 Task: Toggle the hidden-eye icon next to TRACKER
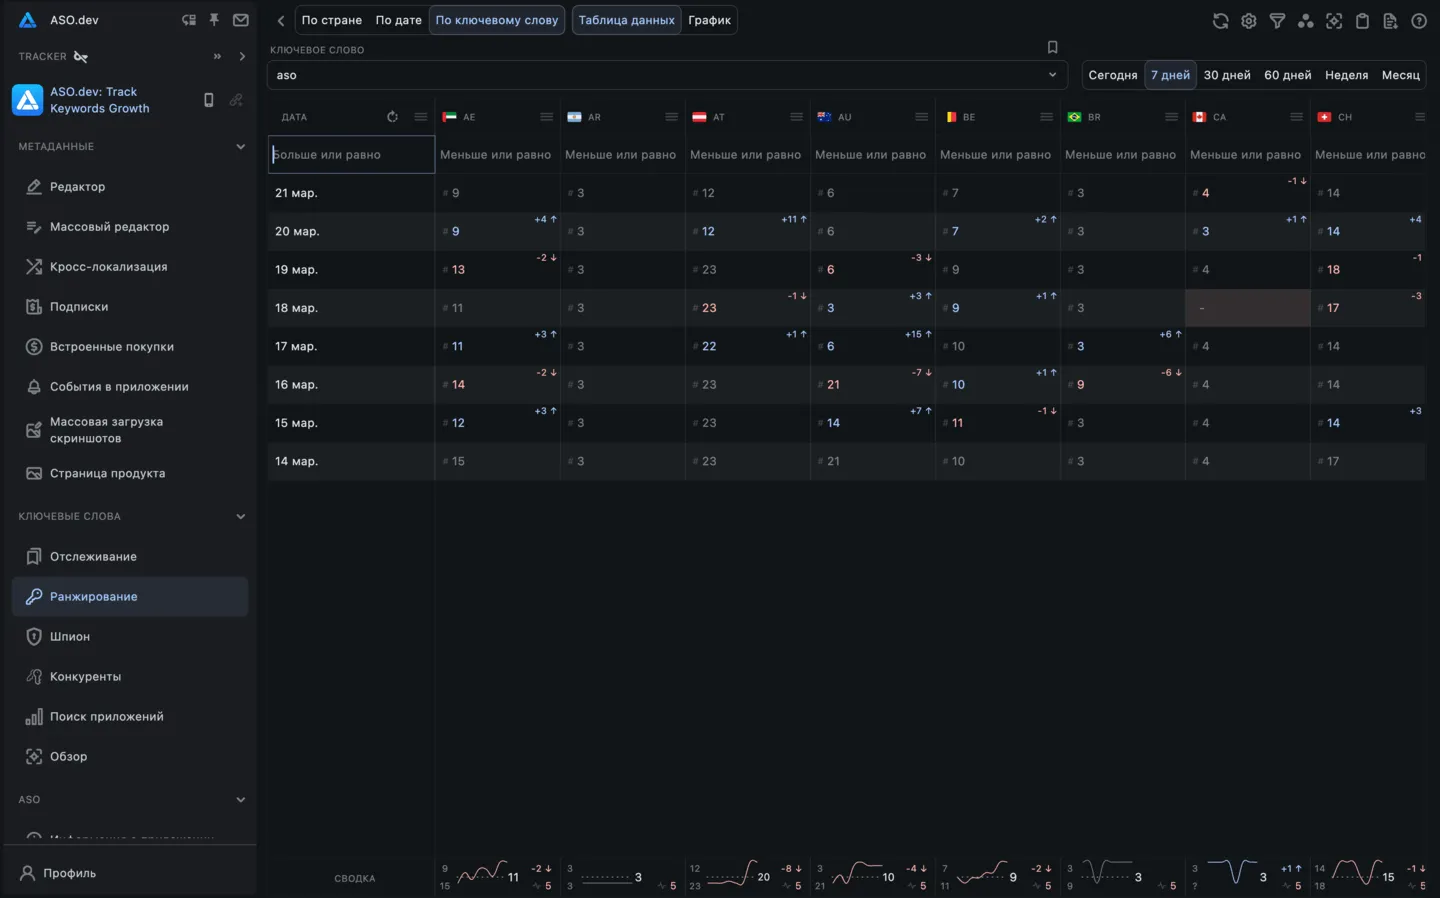[x=81, y=57]
